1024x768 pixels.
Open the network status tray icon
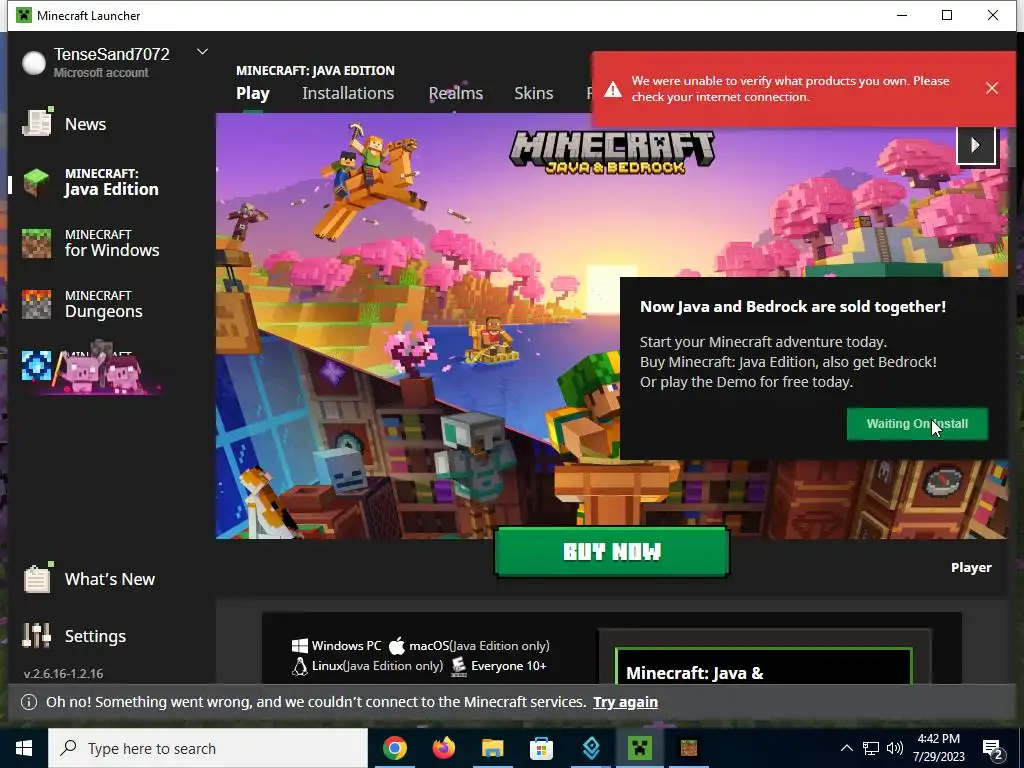871,748
